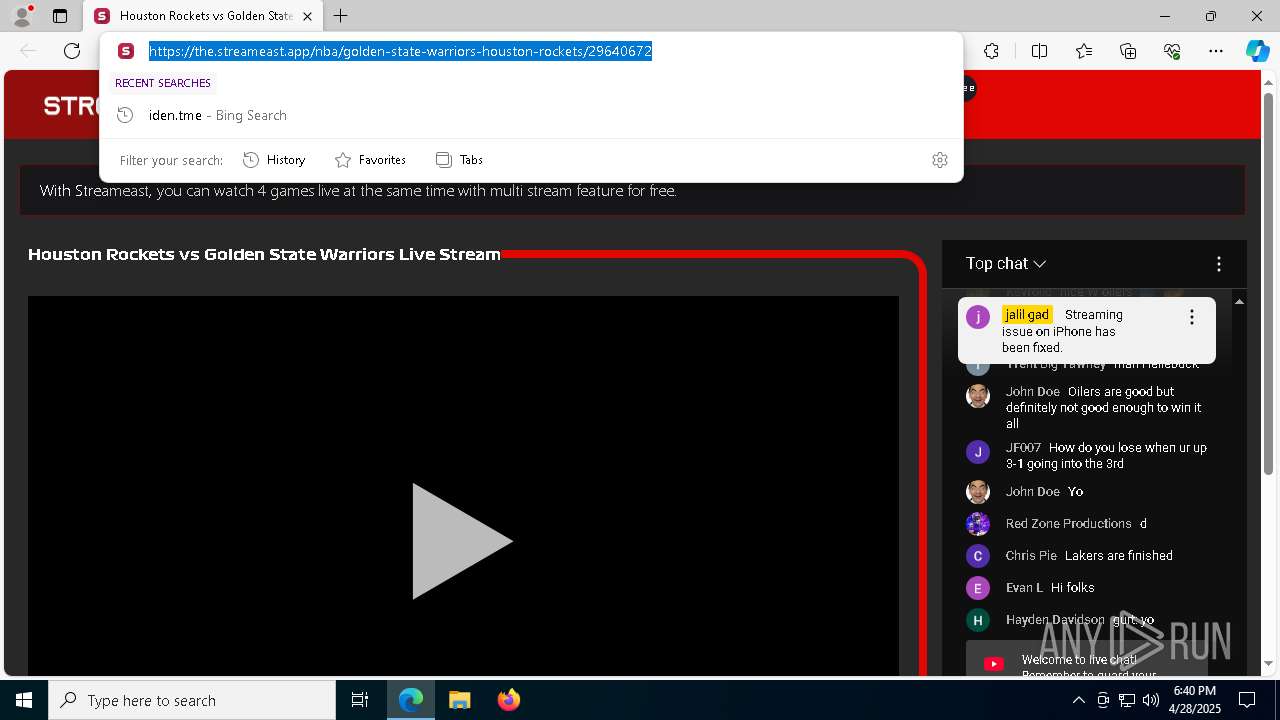Click Houston Rockets vs Golden State Warriors heading
1280x720 pixels.
click(264, 254)
